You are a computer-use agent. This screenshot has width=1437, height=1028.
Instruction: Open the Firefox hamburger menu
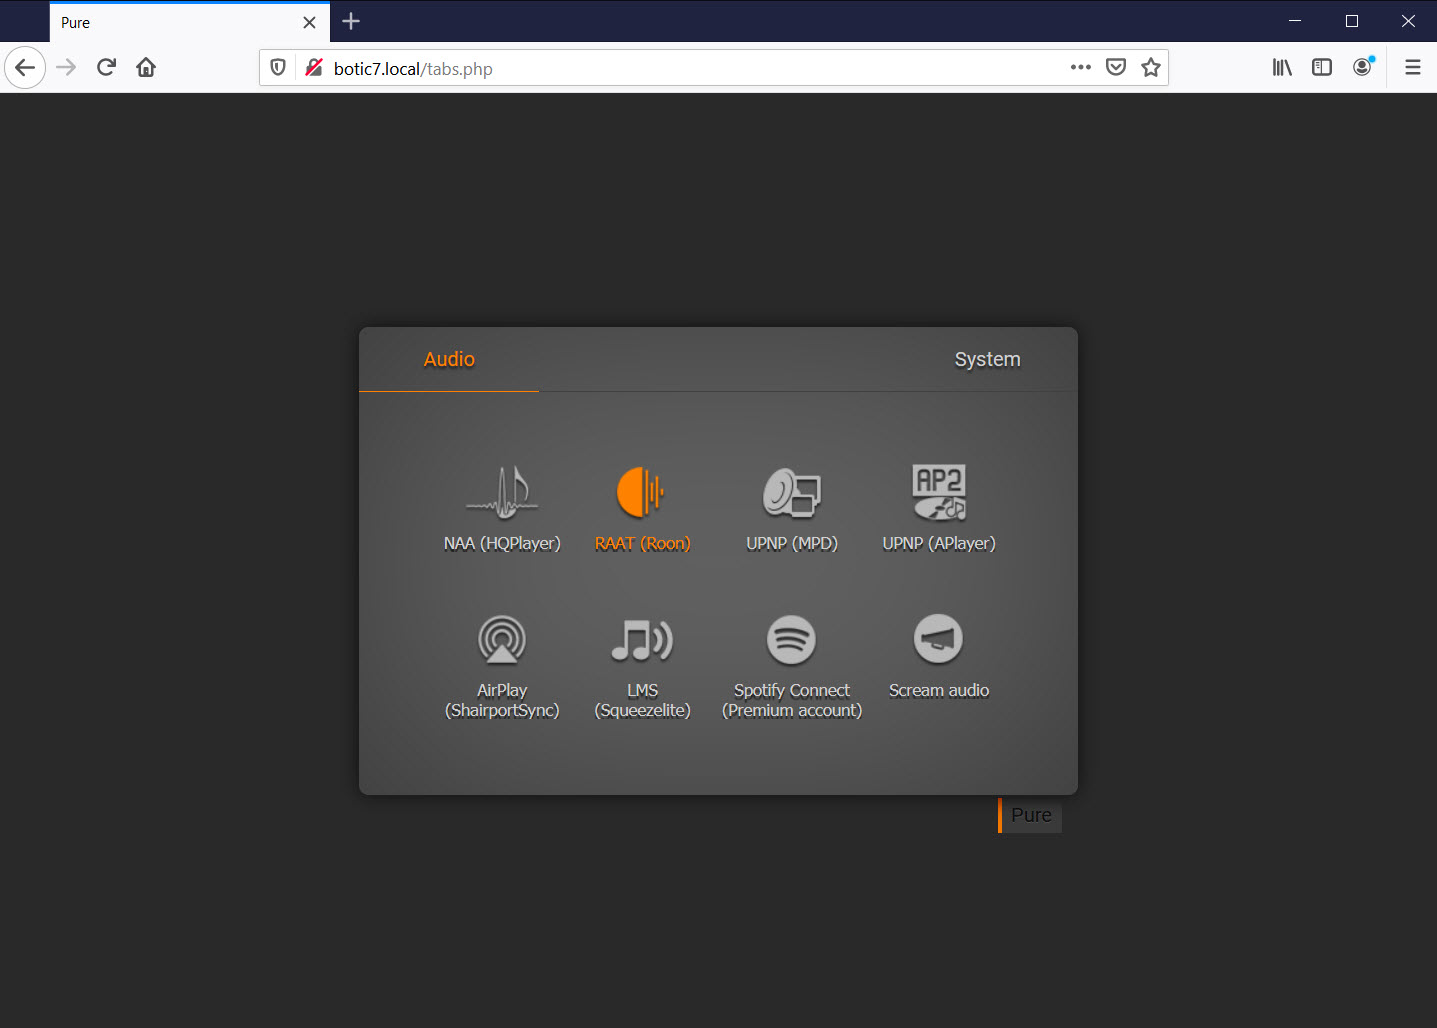coord(1413,67)
